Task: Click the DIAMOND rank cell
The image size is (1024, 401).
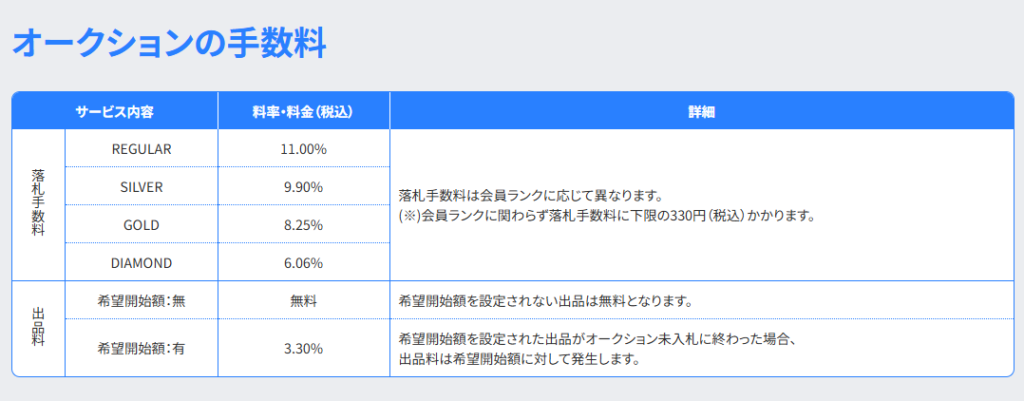Action: (141, 263)
